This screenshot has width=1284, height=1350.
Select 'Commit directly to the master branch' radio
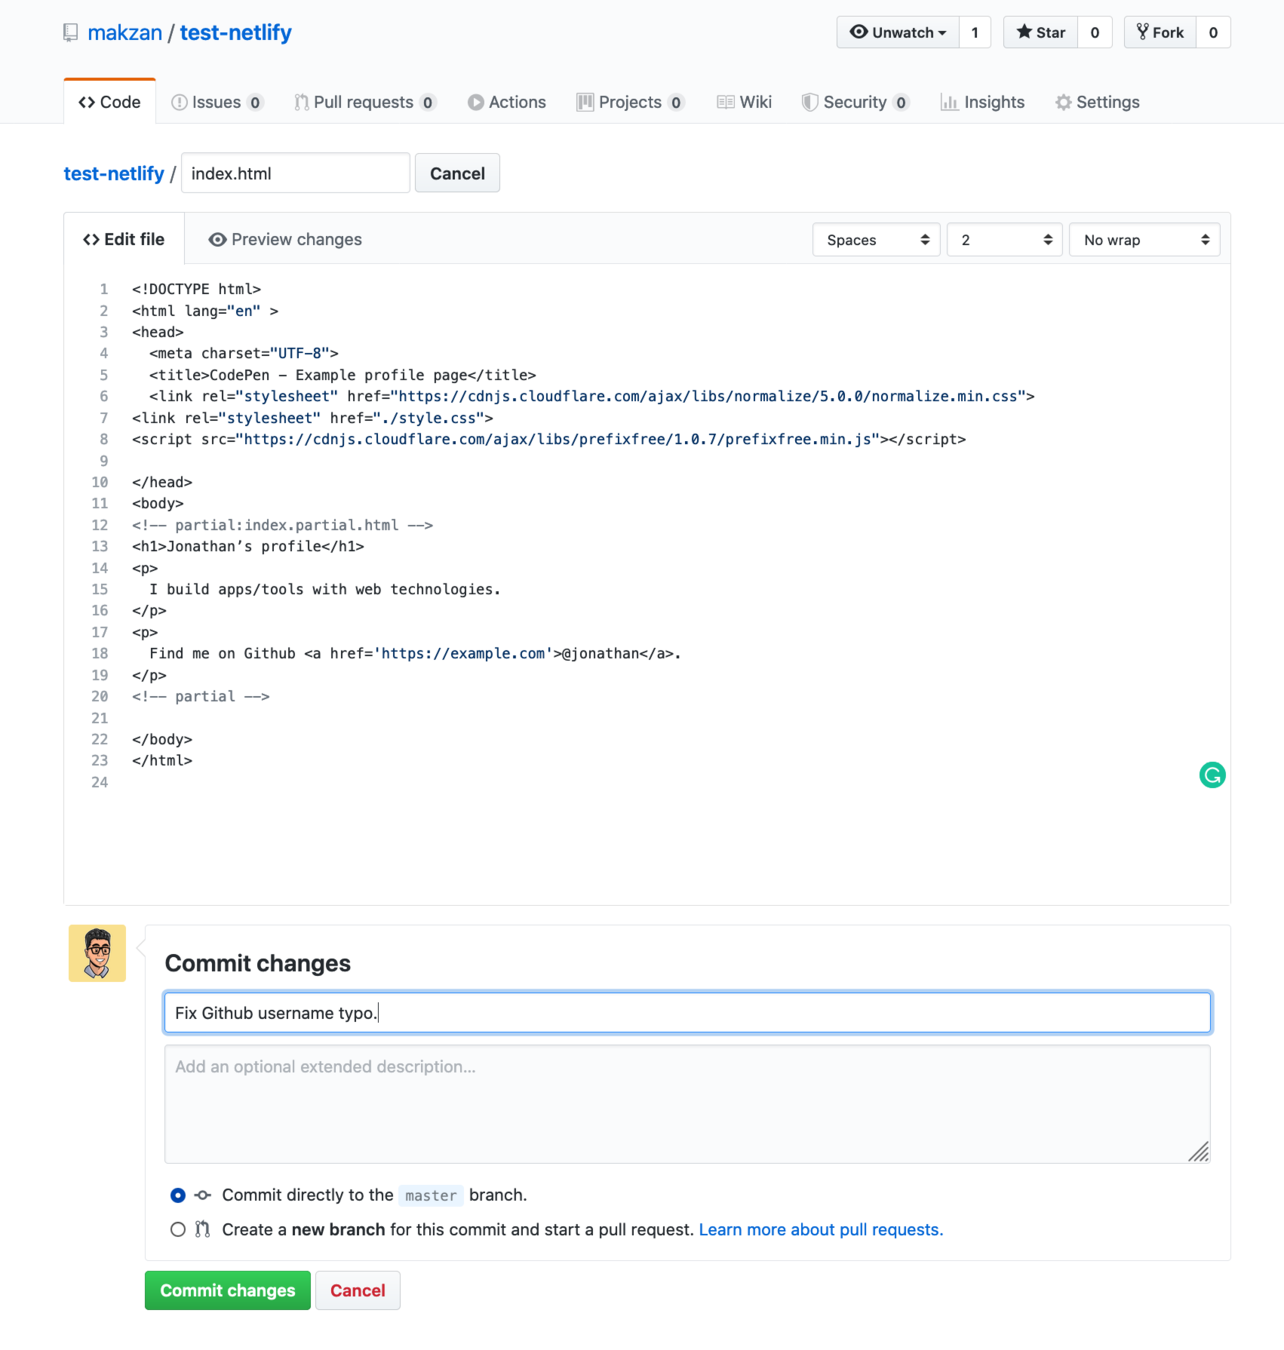pos(178,1195)
